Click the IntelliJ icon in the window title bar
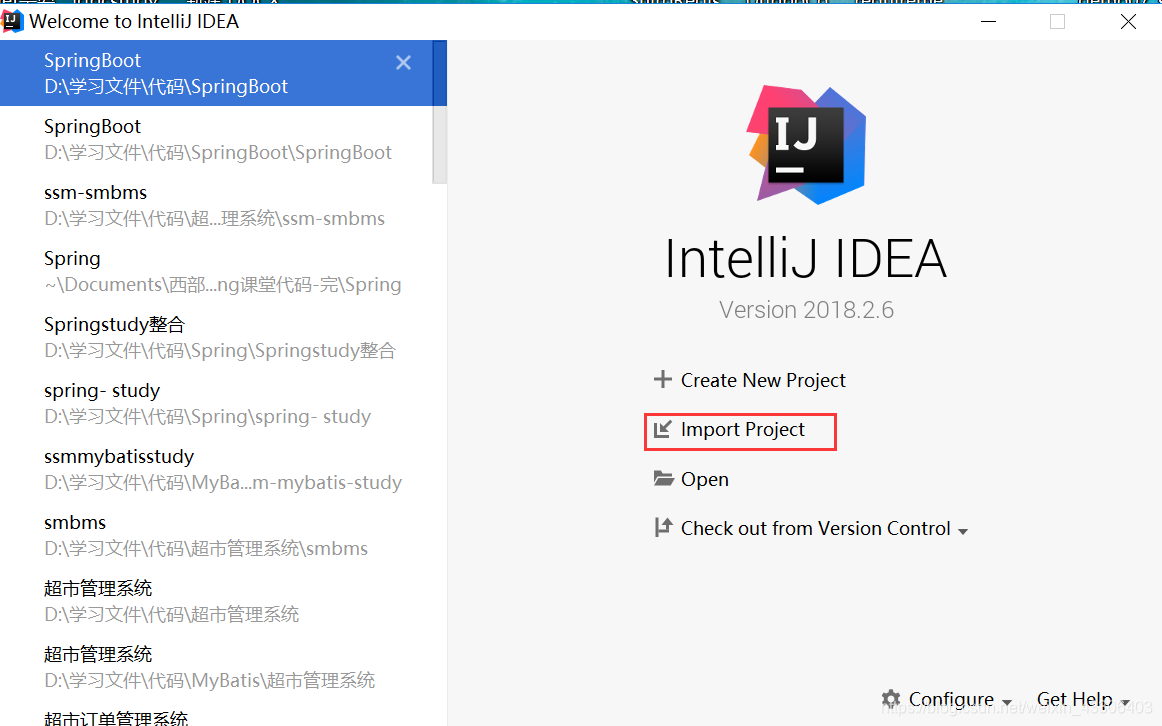The height and width of the screenshot is (726, 1162). click(12, 21)
